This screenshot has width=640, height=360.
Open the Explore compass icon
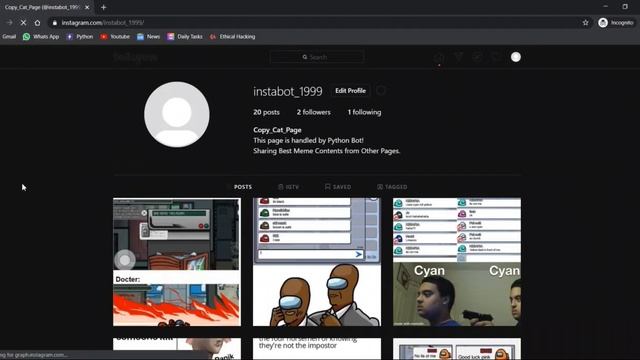477,57
